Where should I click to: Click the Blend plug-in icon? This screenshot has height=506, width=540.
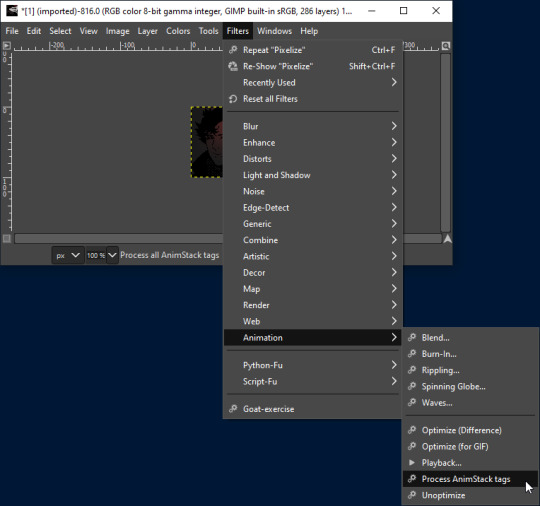click(x=412, y=337)
